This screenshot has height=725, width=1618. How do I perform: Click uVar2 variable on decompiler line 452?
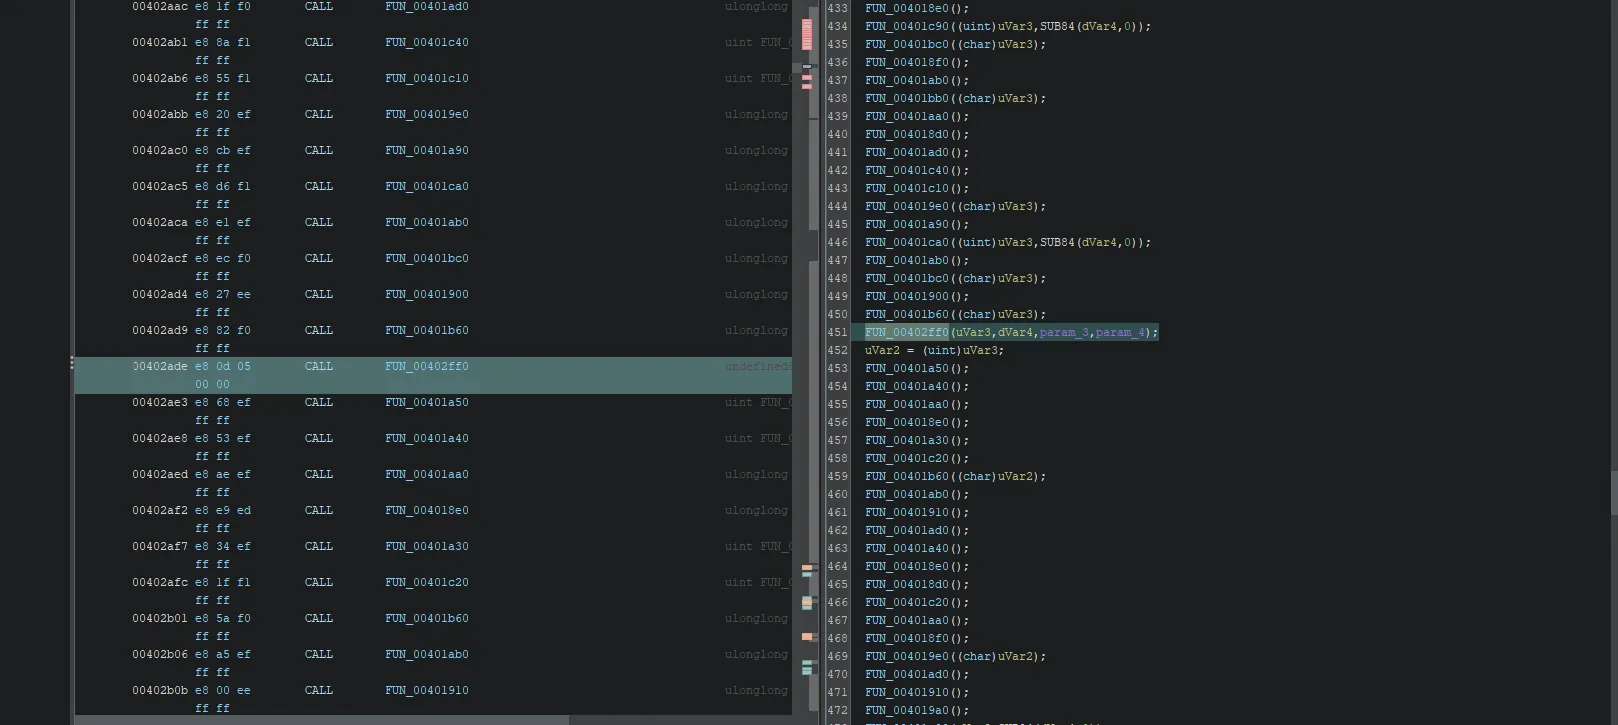(x=882, y=351)
